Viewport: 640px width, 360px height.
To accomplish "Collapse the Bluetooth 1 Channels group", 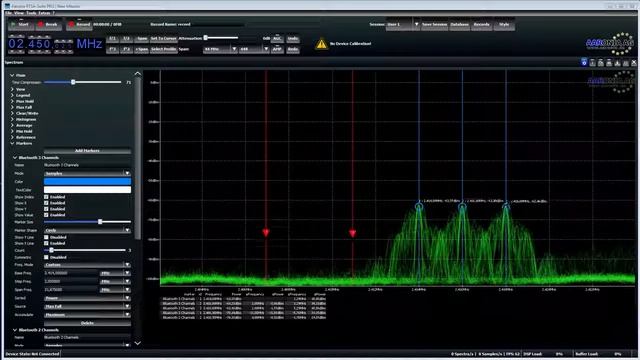I will click(15, 158).
